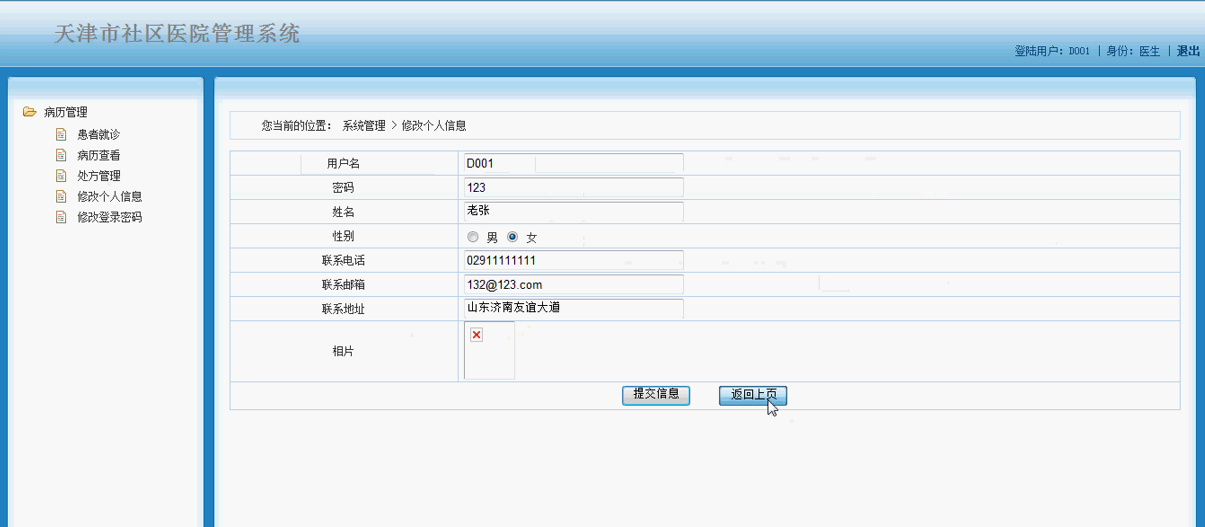Open 修改个人信息 in the sidebar

109,196
